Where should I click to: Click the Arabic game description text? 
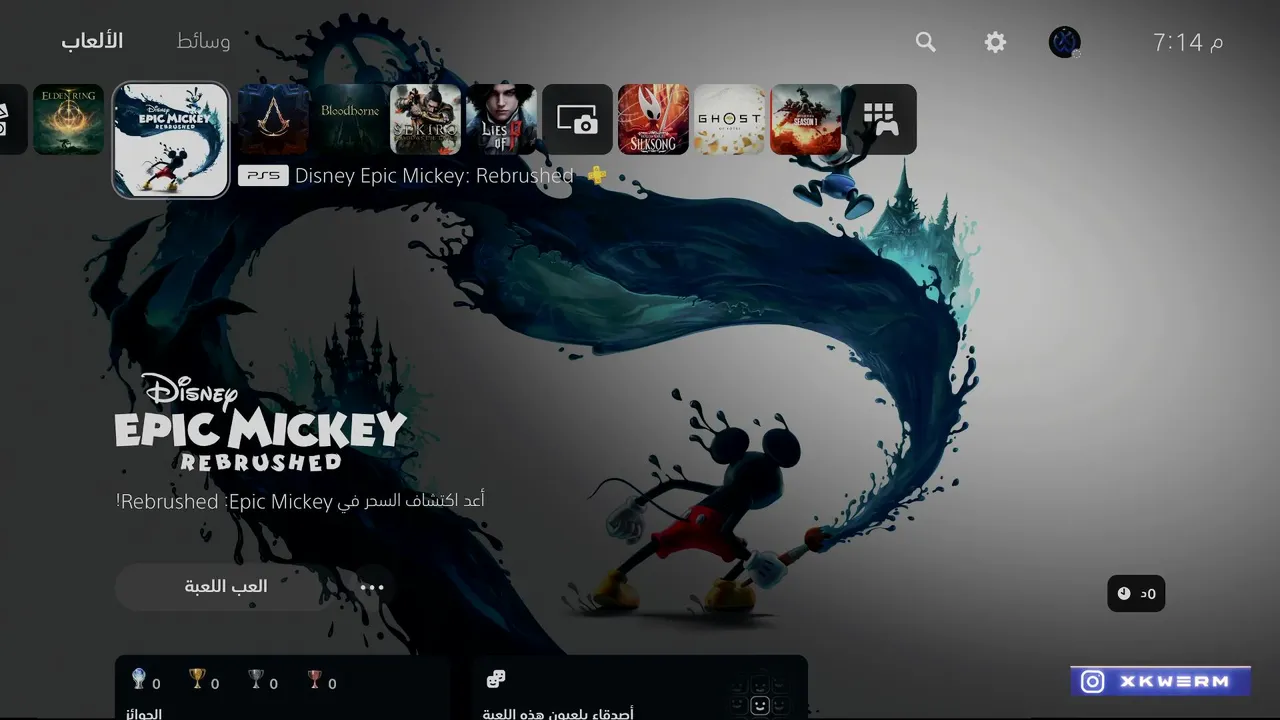coord(300,501)
